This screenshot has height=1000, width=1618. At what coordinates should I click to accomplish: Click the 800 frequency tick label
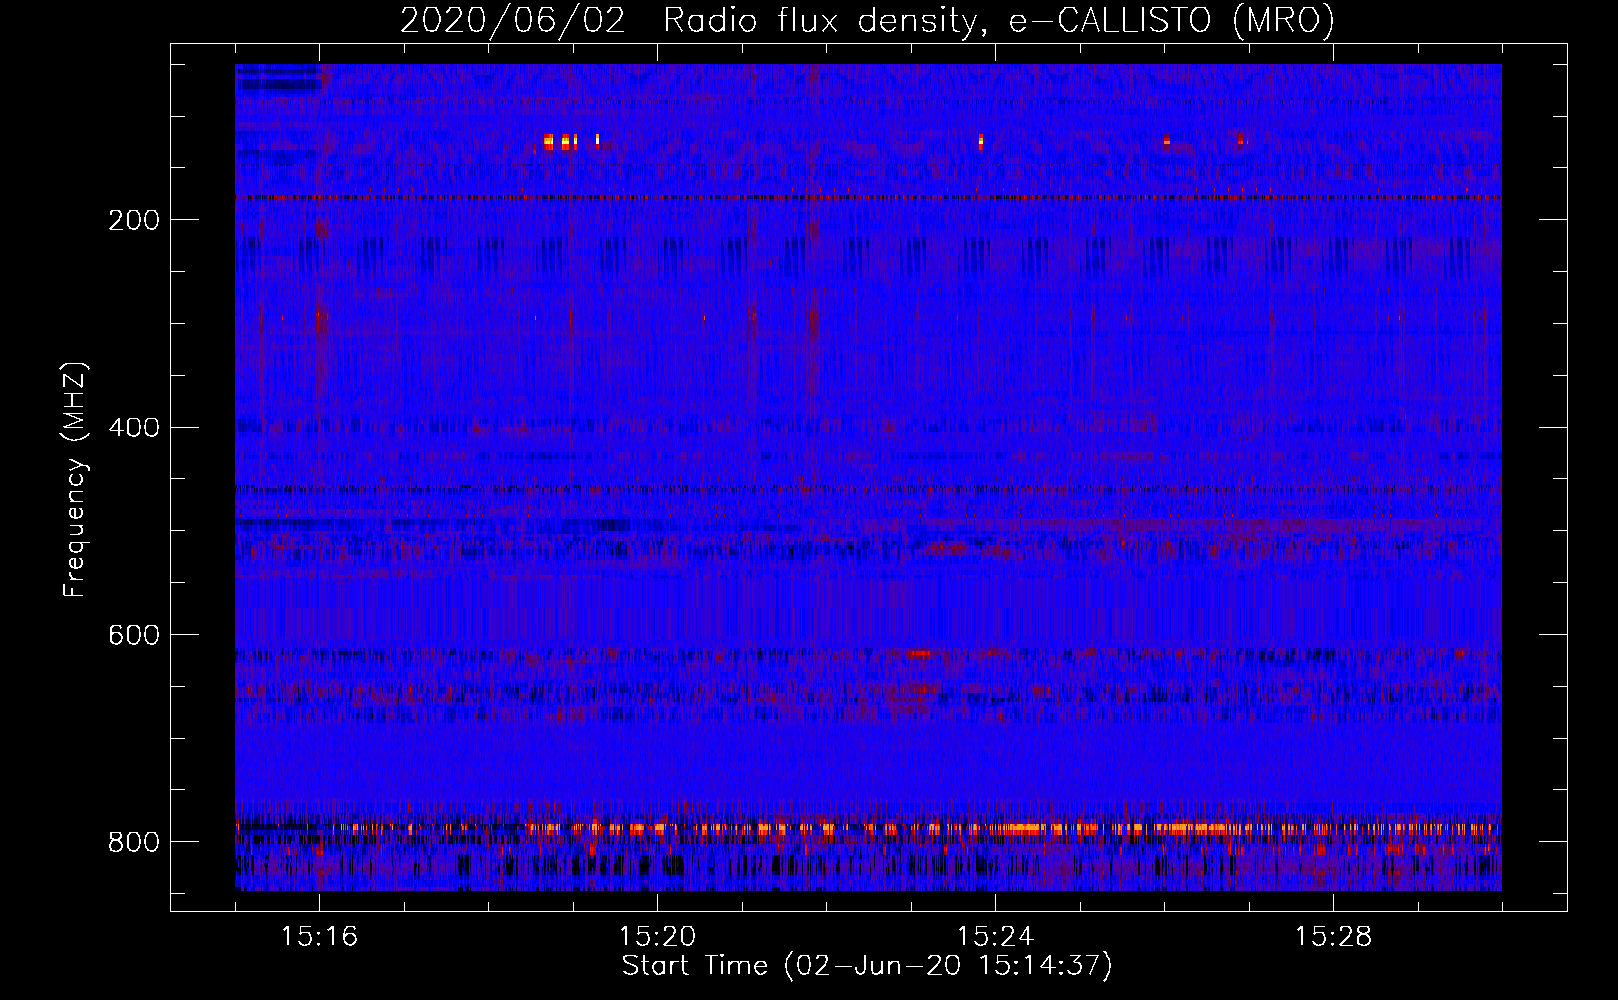pyautogui.click(x=133, y=842)
